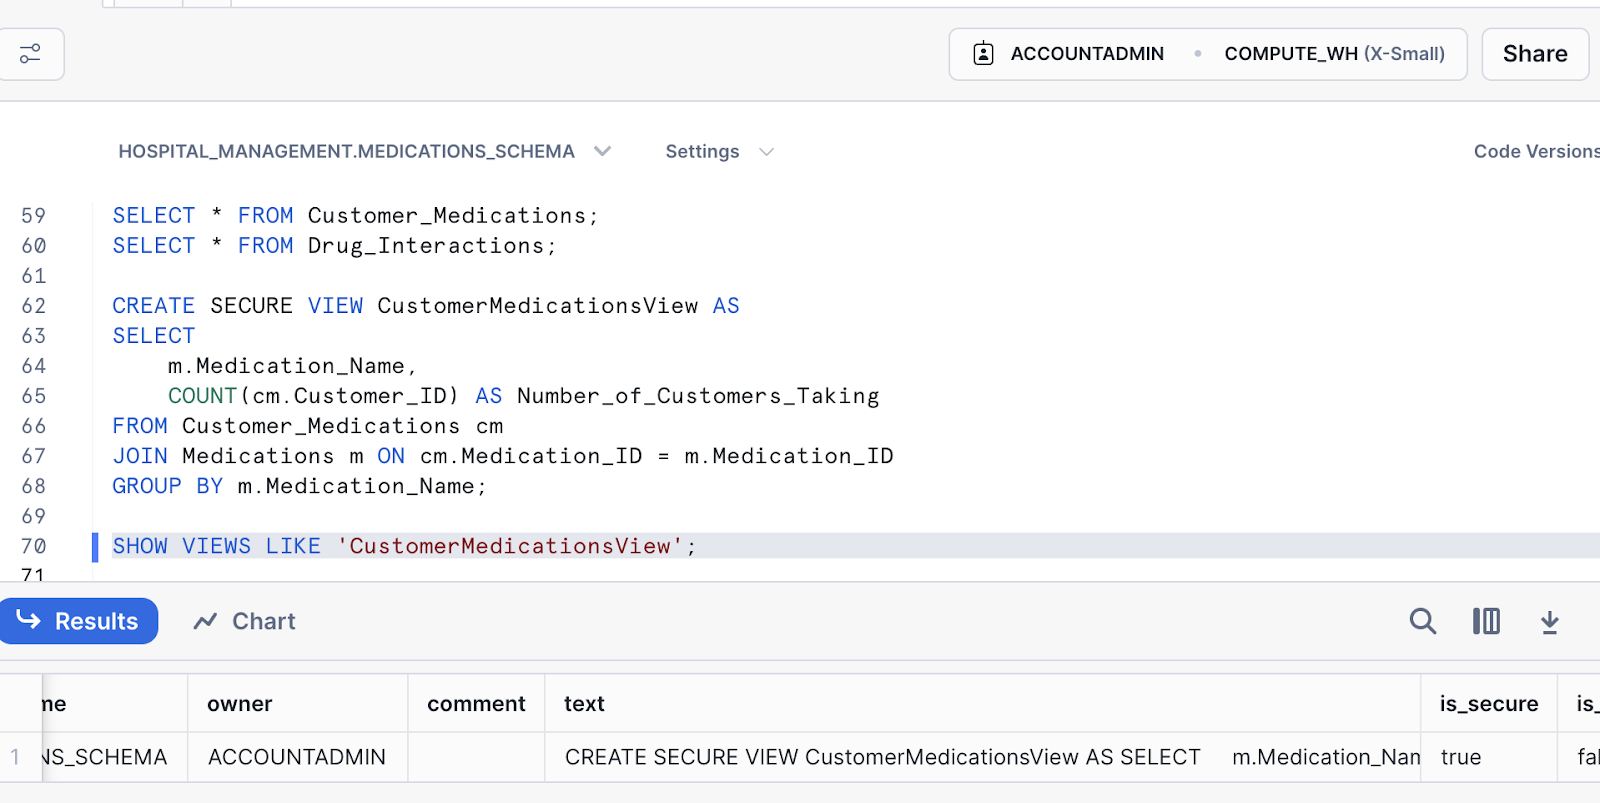Expand the HOSPITAL_MANAGEMENT.MEDICATIONS_SCHEMA context dropdown
Viewport: 1600px width, 803px height.
coord(364,151)
